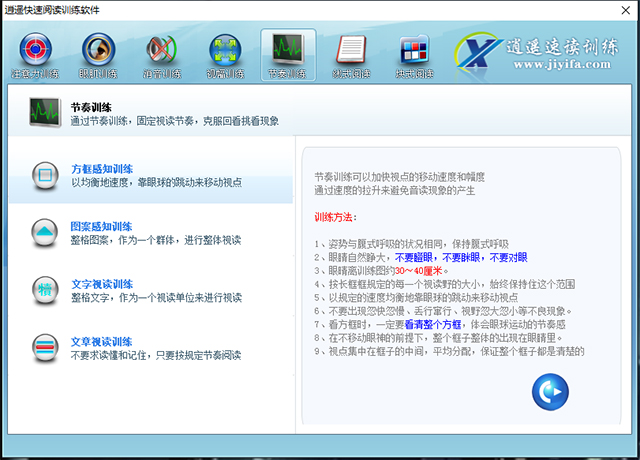The height and width of the screenshot is (460, 640).
Task: Click description 整格文字，作为一个视读单位来进行视读
Action: [x=157, y=298]
